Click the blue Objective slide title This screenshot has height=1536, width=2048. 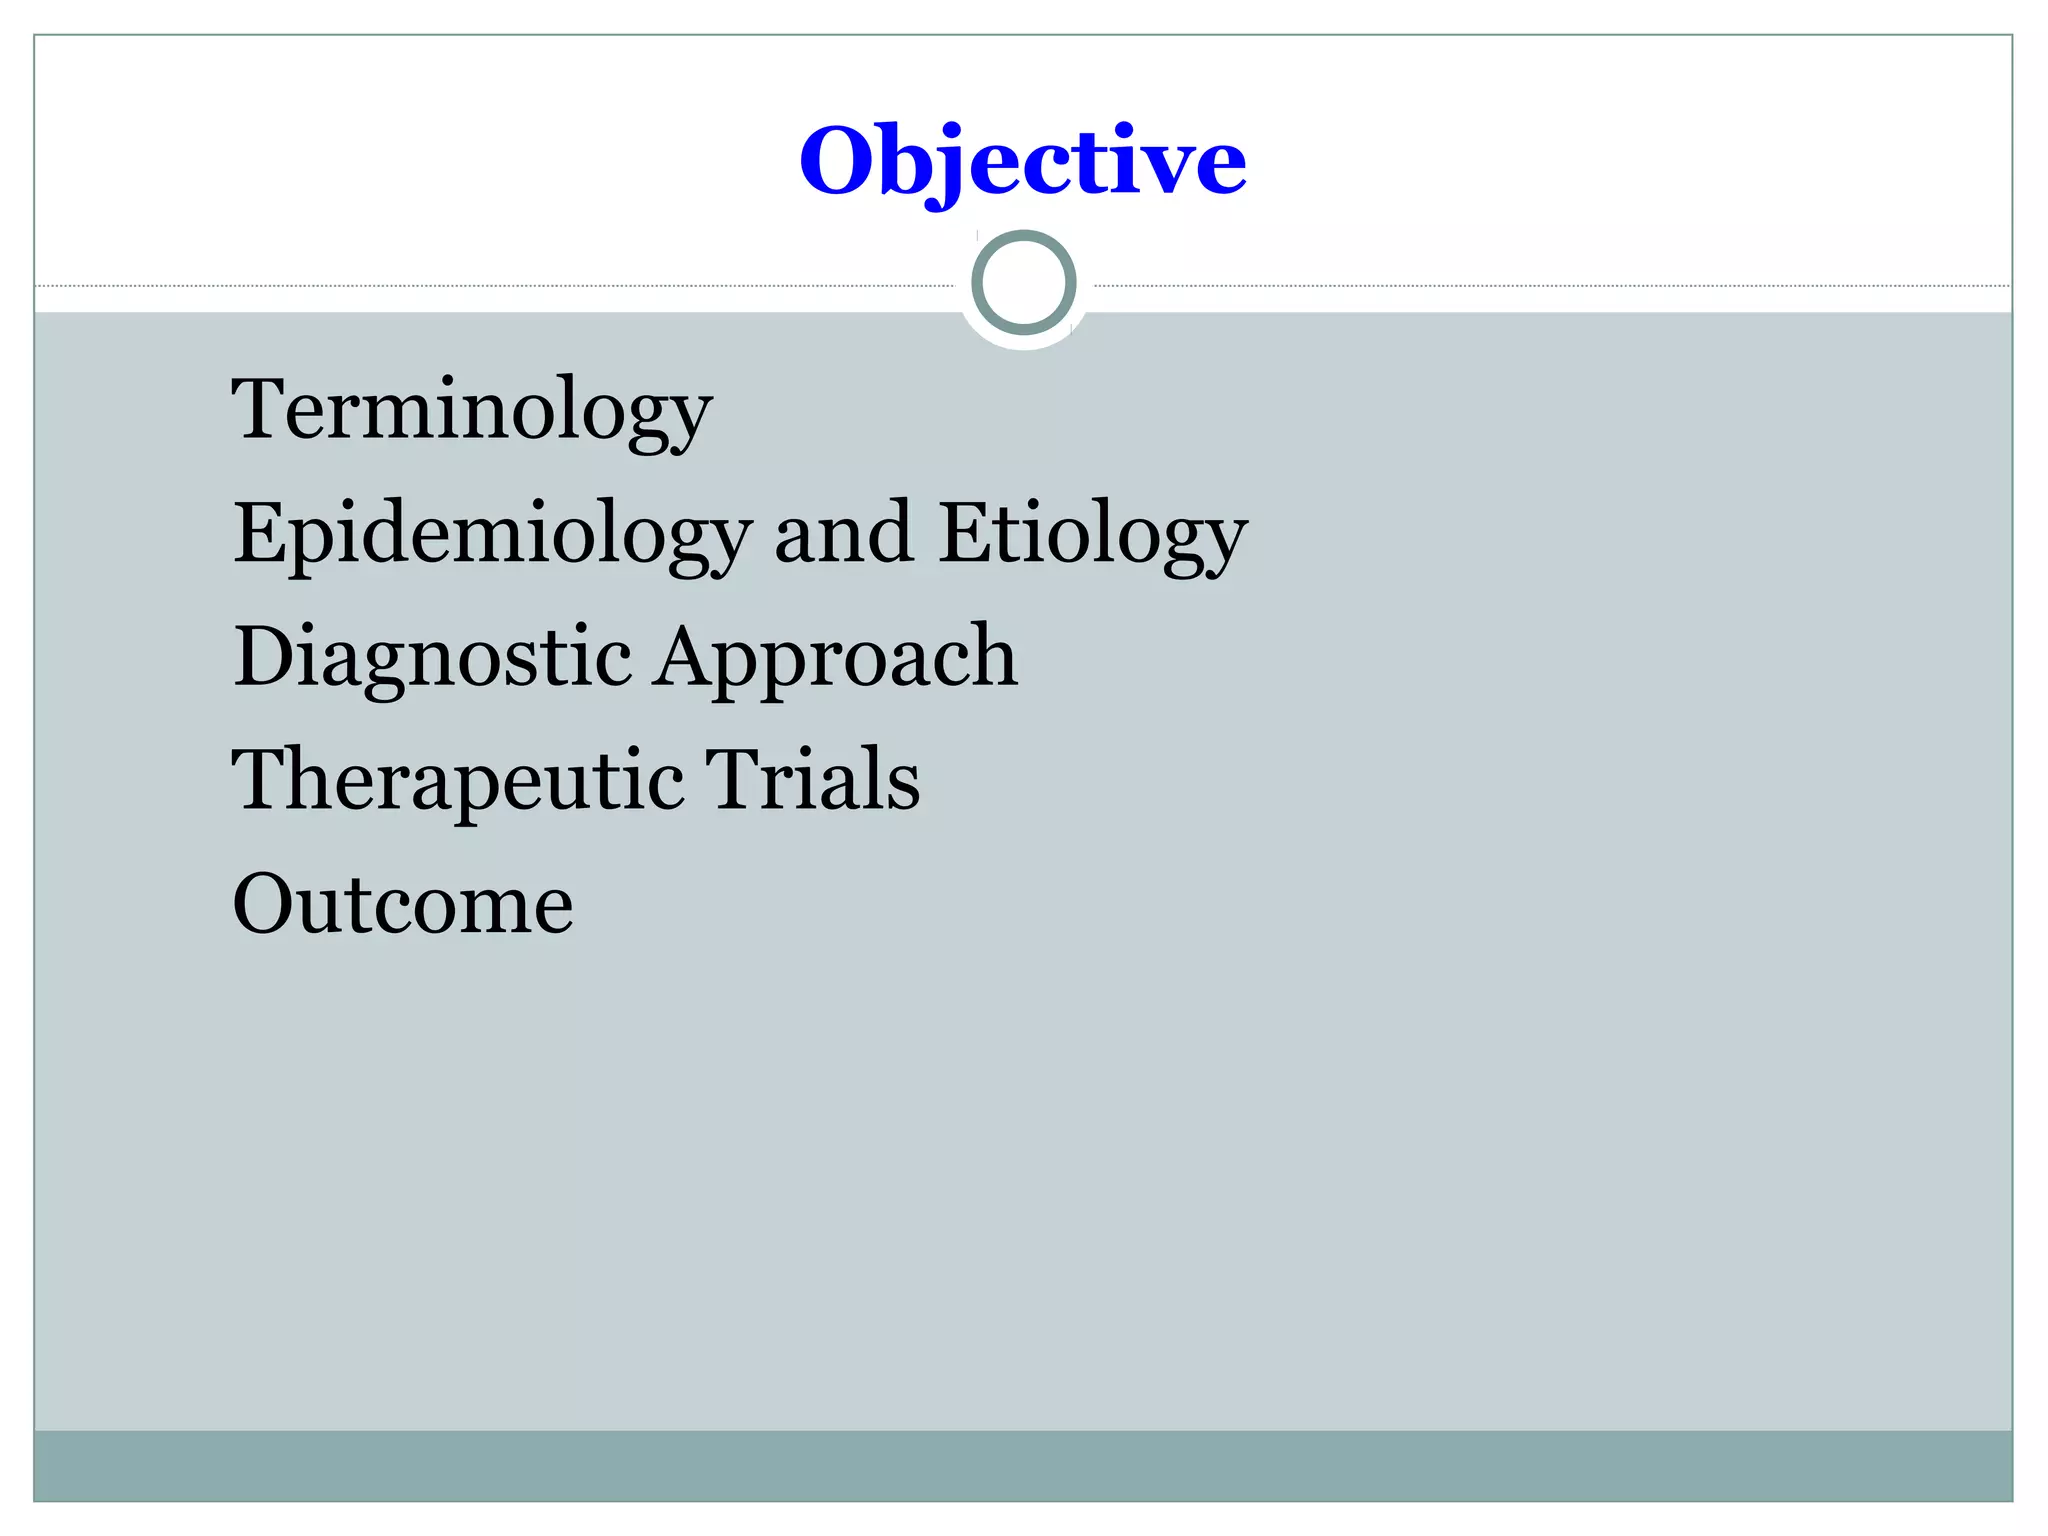click(x=1022, y=162)
